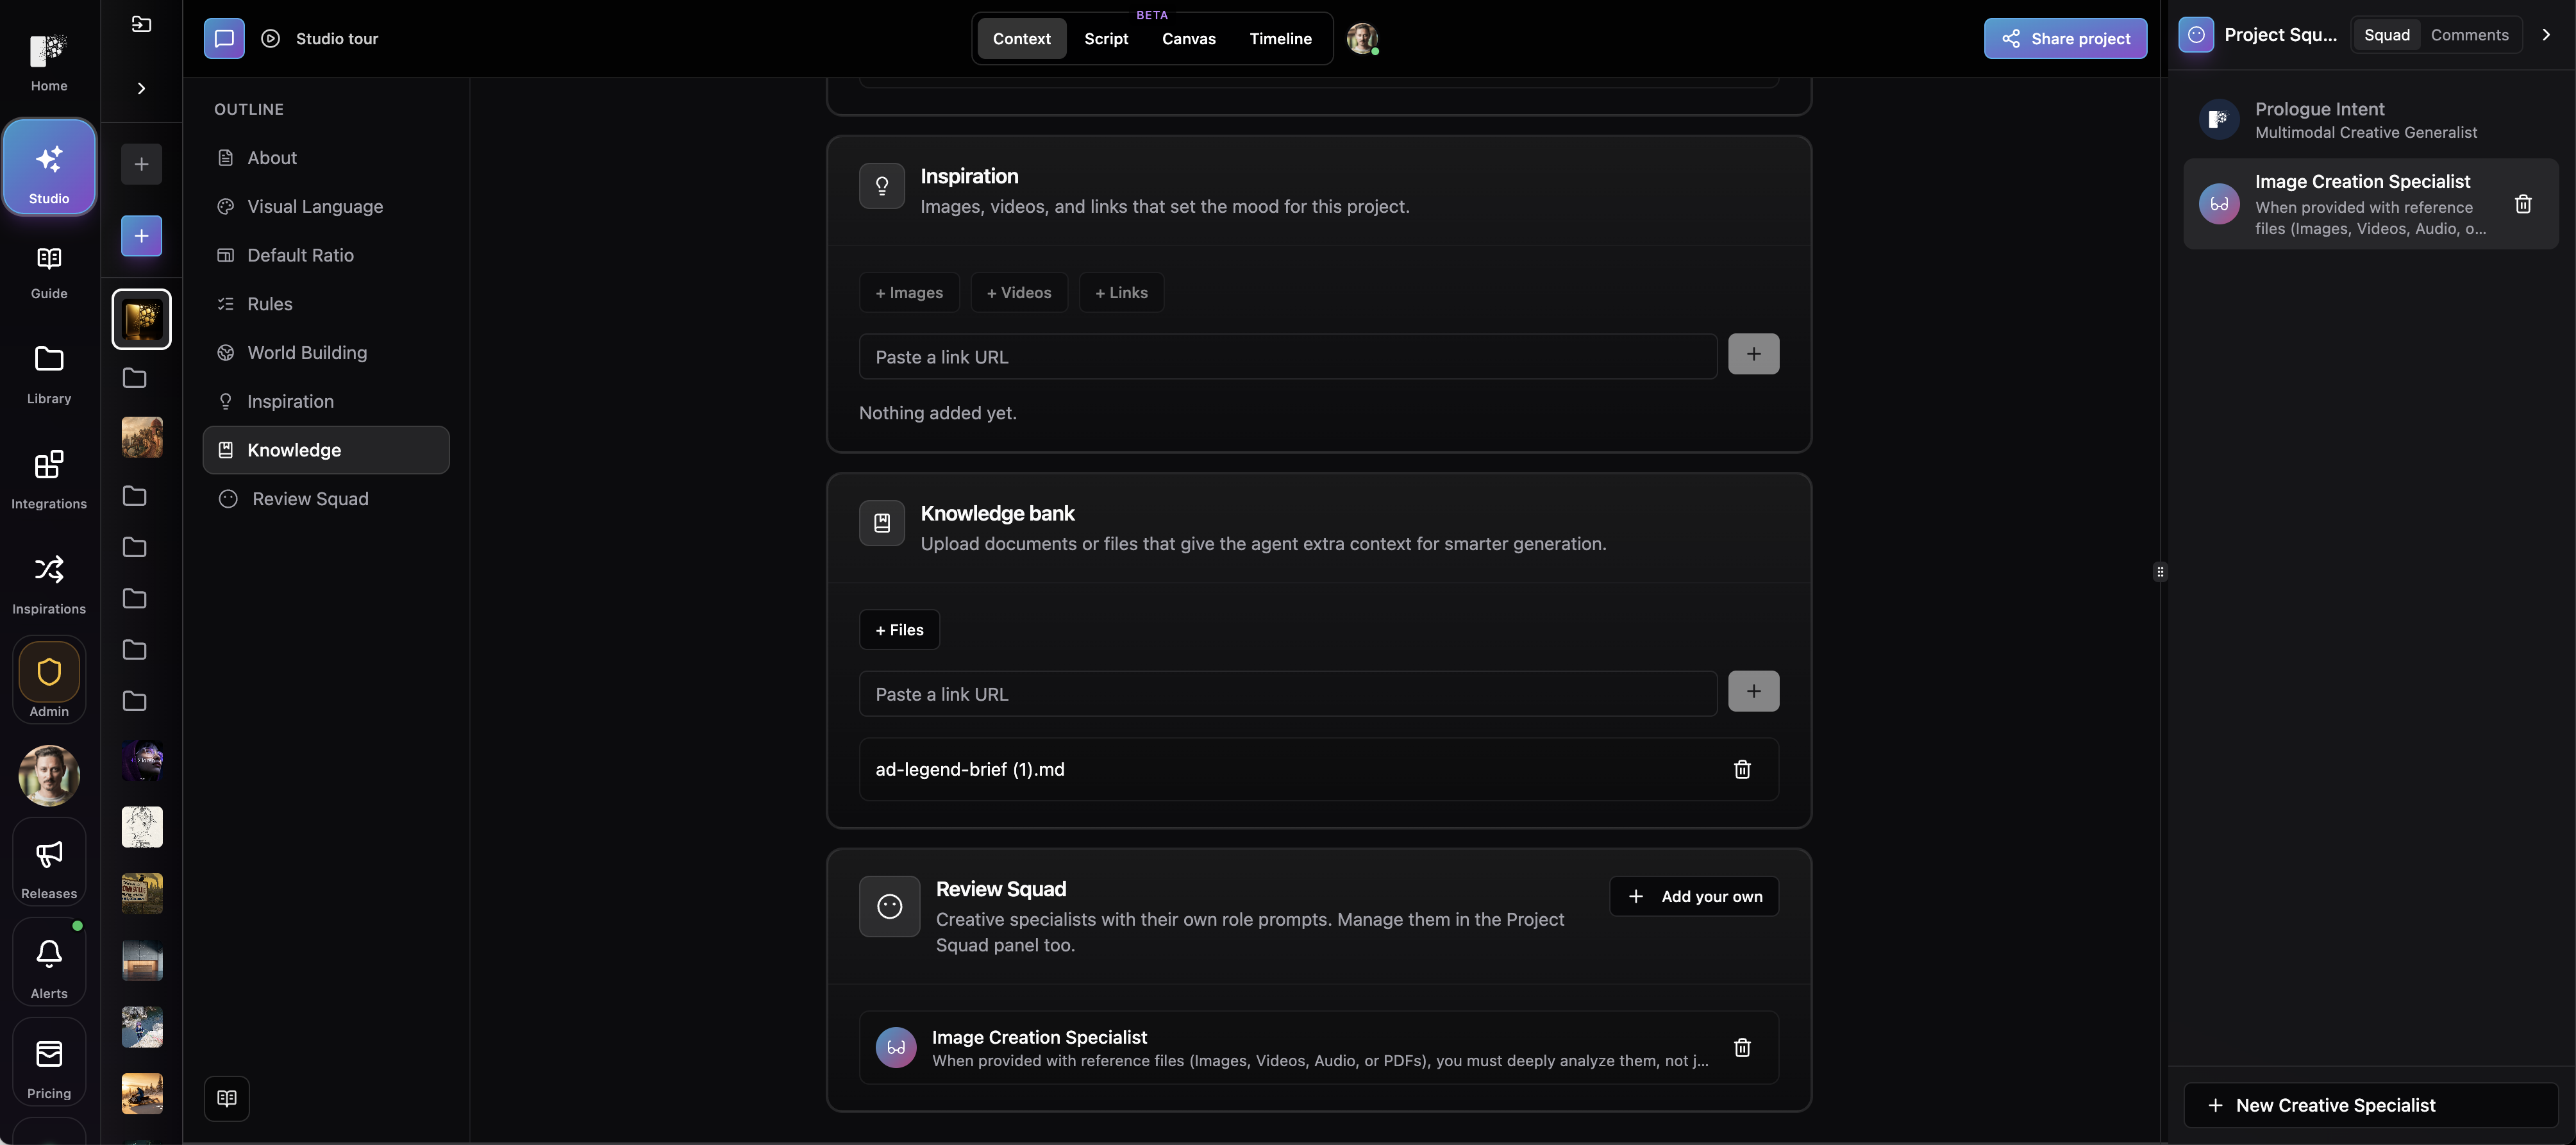This screenshot has width=2576, height=1145.
Task: Delete the ad-legend-brief (1).md file
Action: click(x=1742, y=769)
